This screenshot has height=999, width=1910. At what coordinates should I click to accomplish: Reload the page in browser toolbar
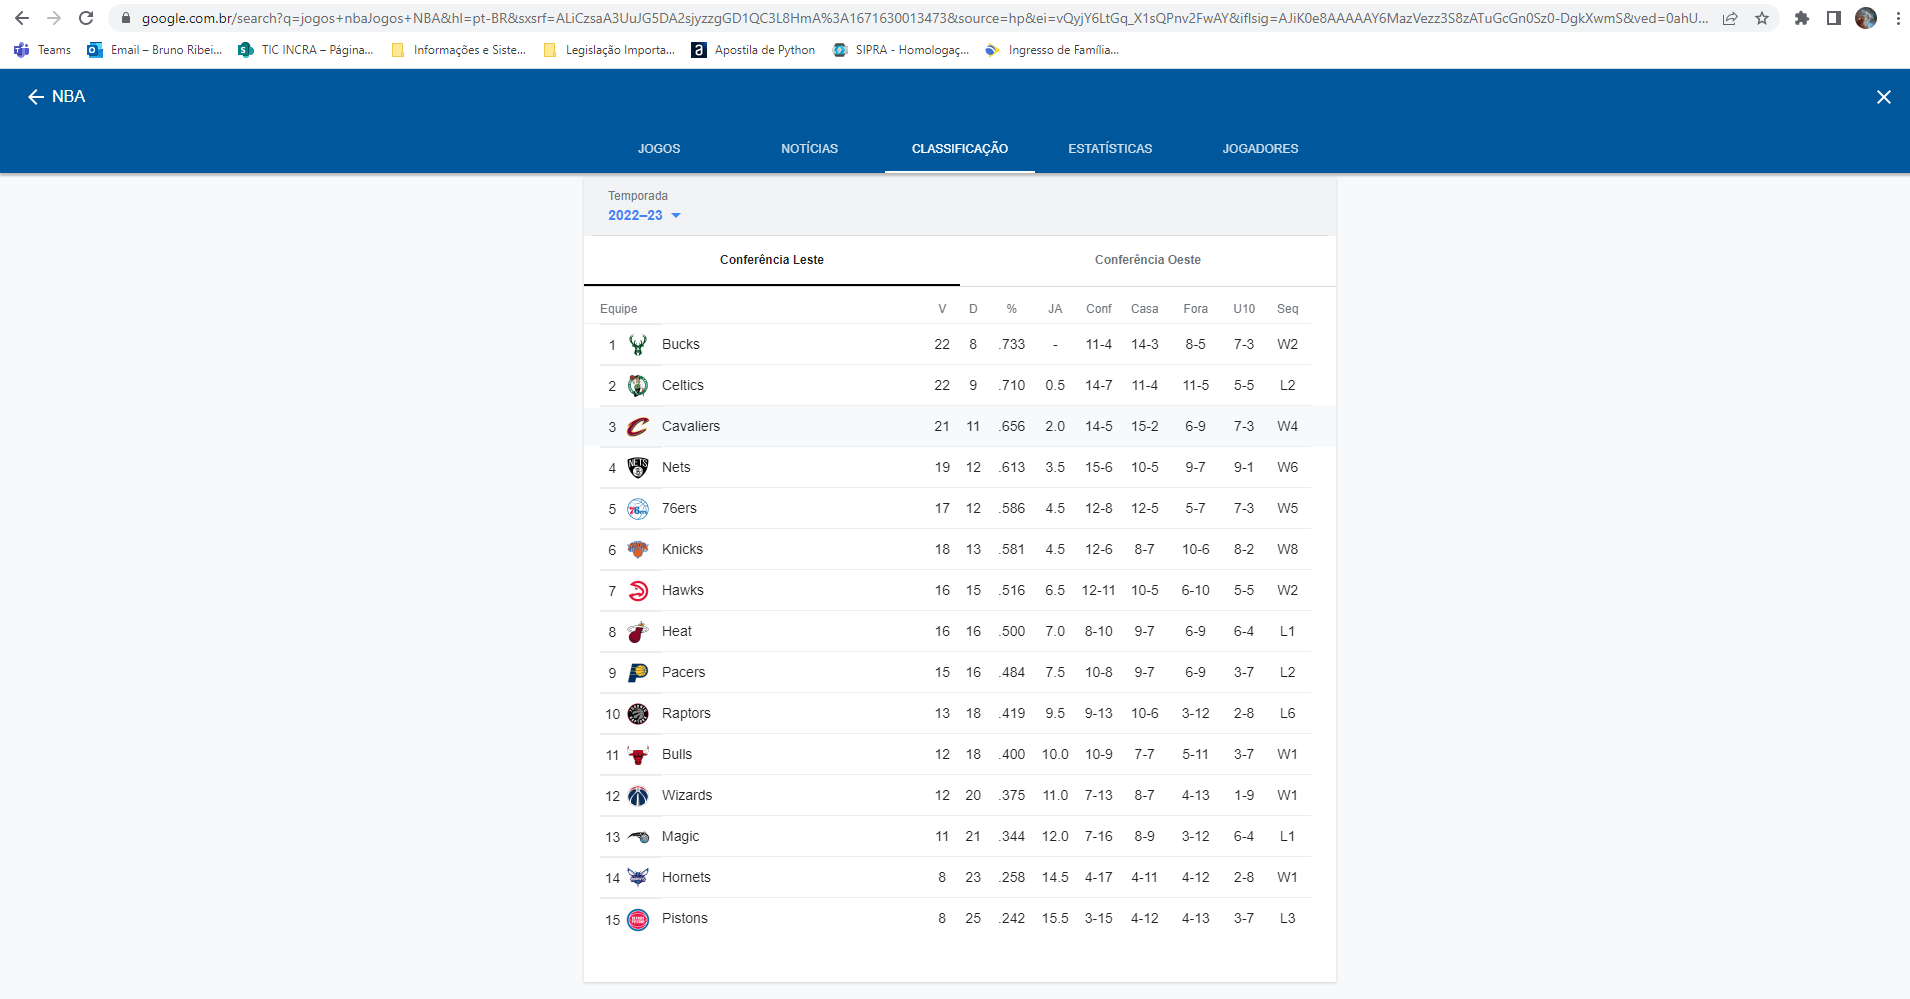point(86,18)
